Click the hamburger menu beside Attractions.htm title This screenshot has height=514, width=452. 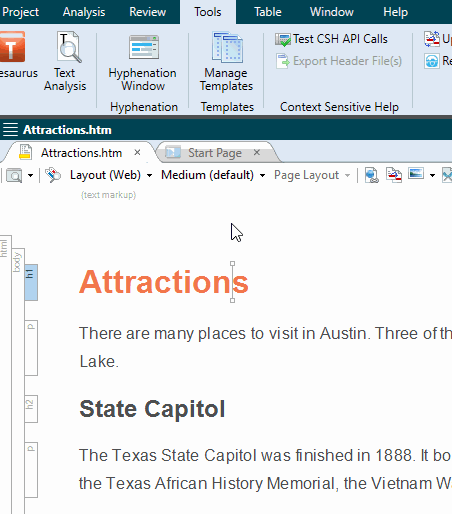[10, 130]
